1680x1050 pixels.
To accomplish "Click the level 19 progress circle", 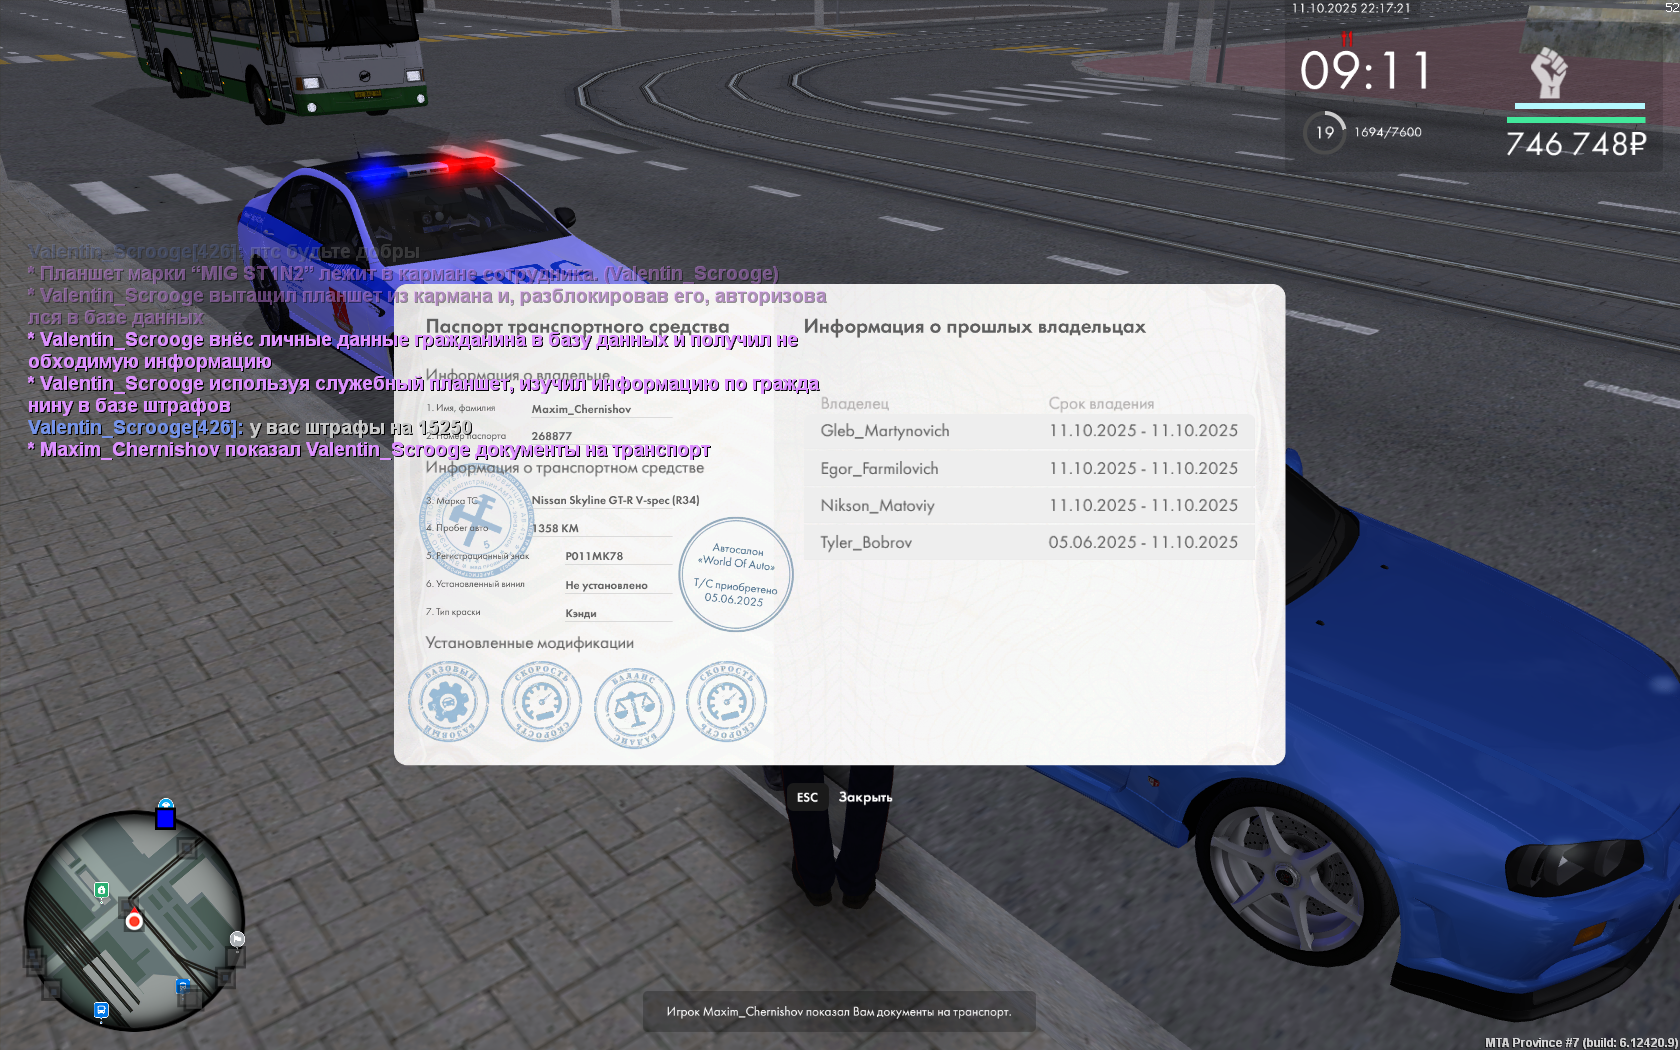I will [x=1325, y=132].
